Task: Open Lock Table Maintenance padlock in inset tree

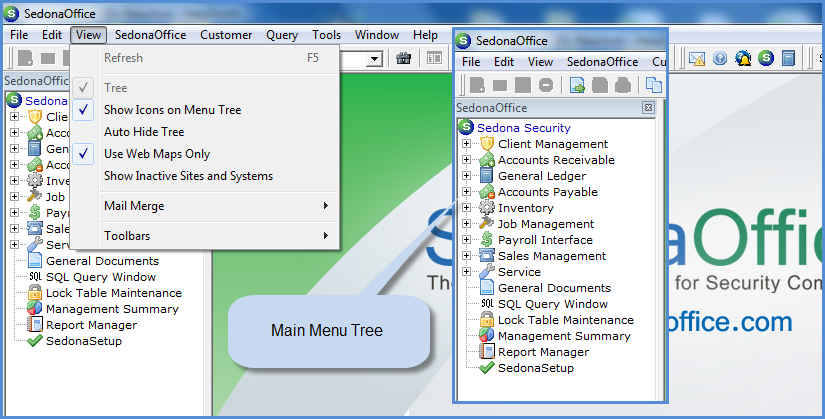Action: click(487, 320)
